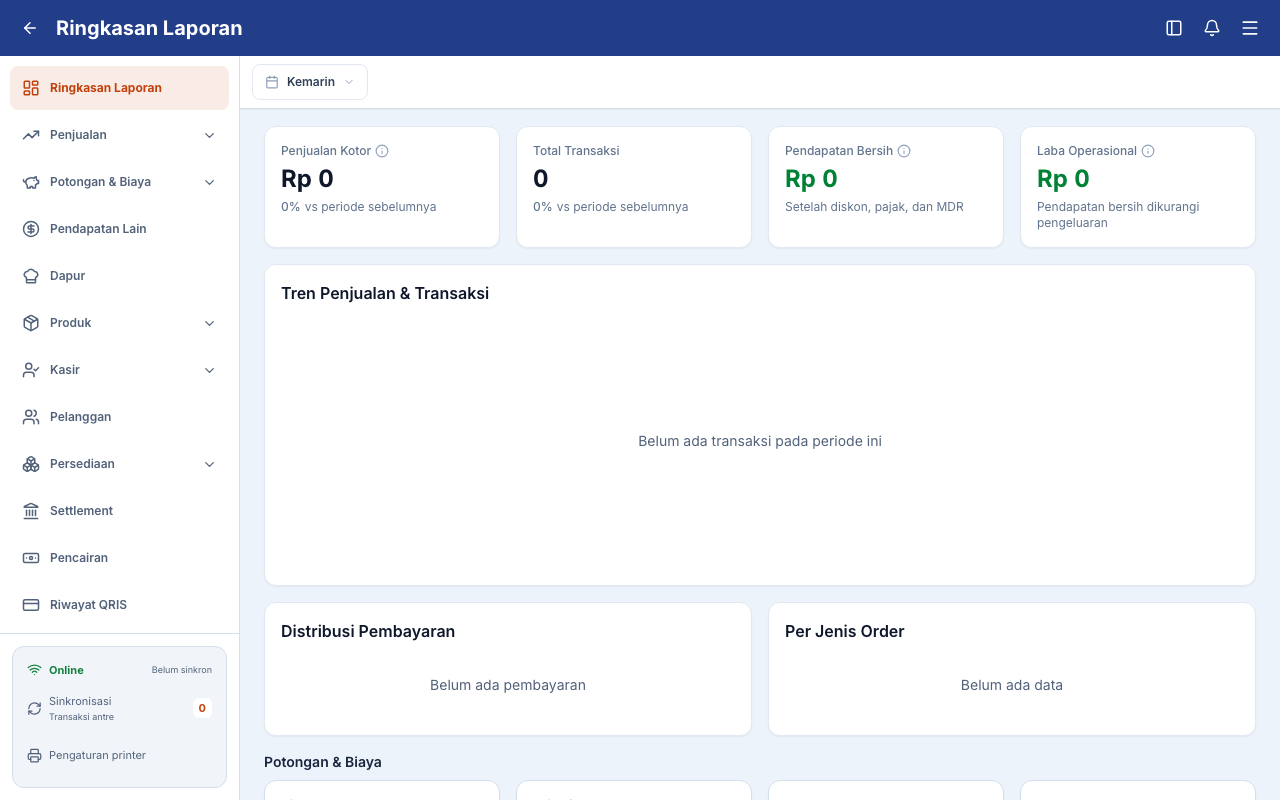Viewport: 1280px width, 800px height.
Task: Click the Sinkronisasi refresh icon
Action: click(34, 708)
